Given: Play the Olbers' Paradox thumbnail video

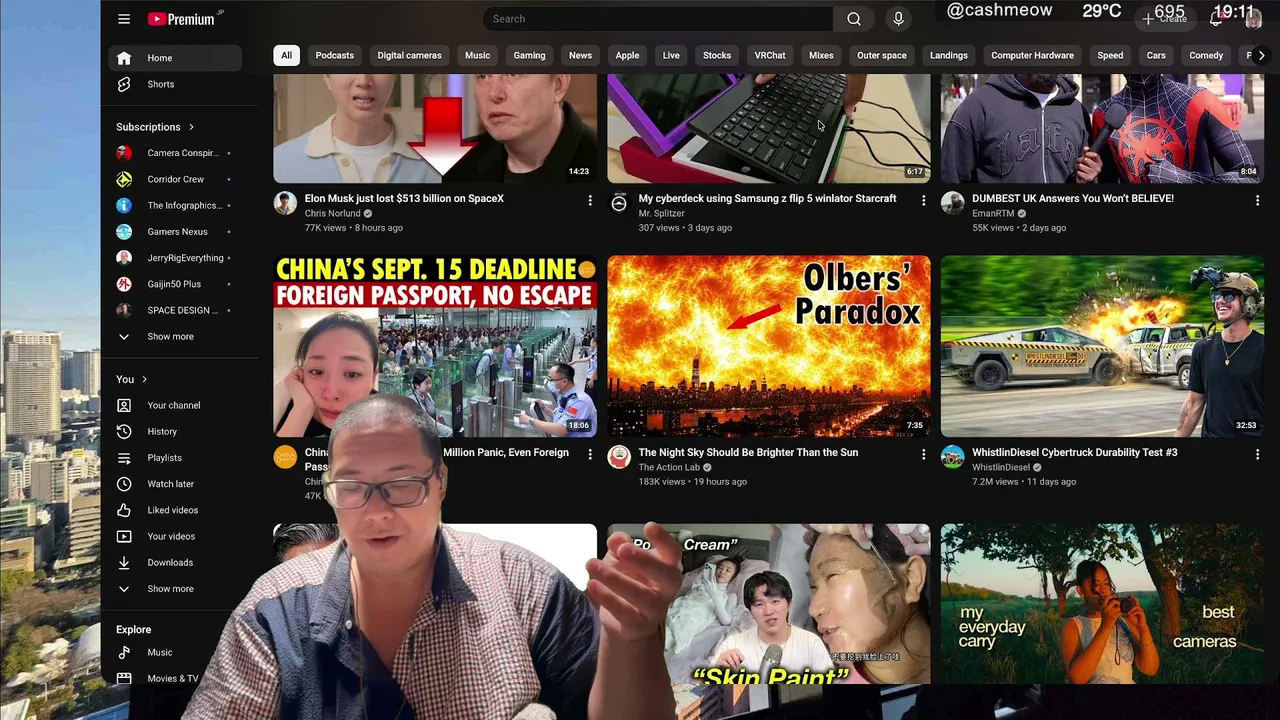Looking at the screenshot, I should [769, 346].
